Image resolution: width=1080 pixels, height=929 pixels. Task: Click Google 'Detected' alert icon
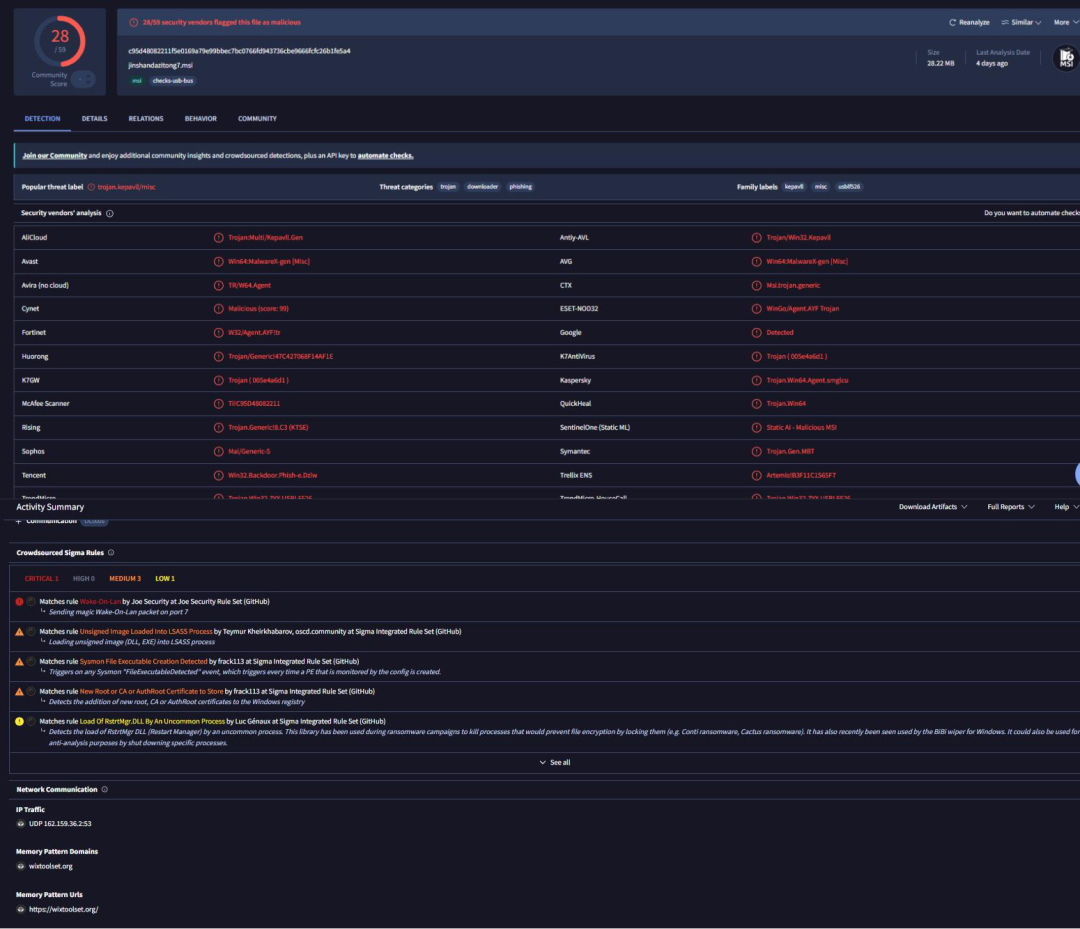tap(756, 333)
